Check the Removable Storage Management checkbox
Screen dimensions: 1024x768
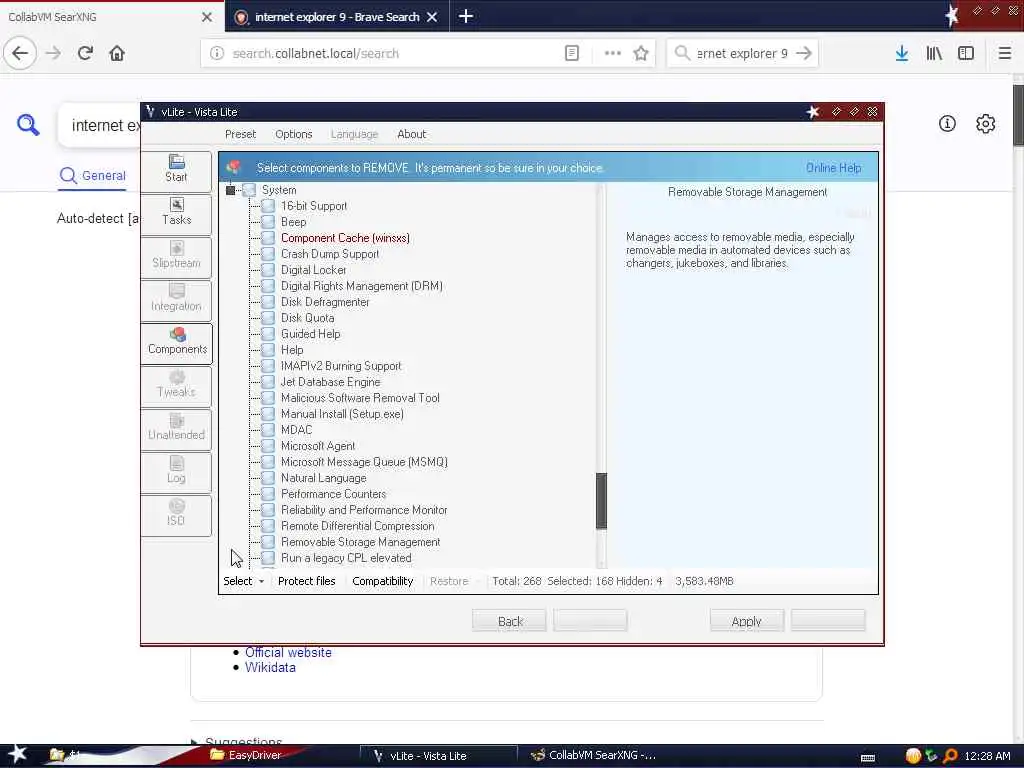tap(268, 542)
